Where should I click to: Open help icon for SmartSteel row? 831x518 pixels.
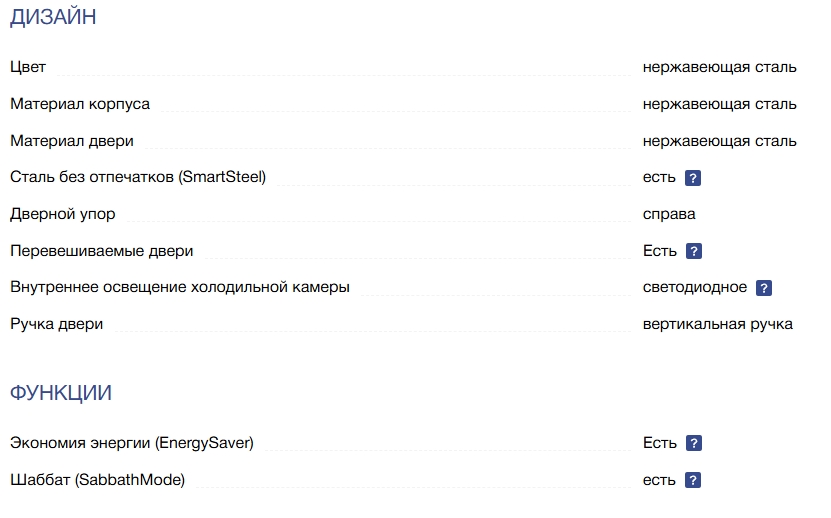tap(693, 178)
